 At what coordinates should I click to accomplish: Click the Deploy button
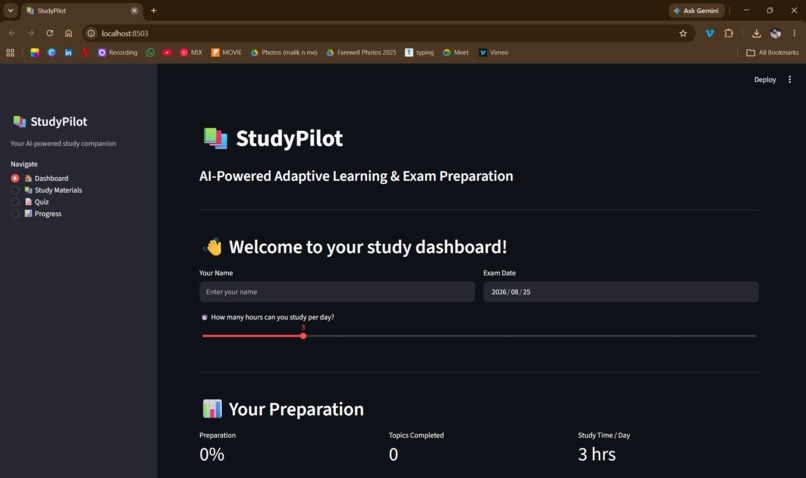(765, 80)
